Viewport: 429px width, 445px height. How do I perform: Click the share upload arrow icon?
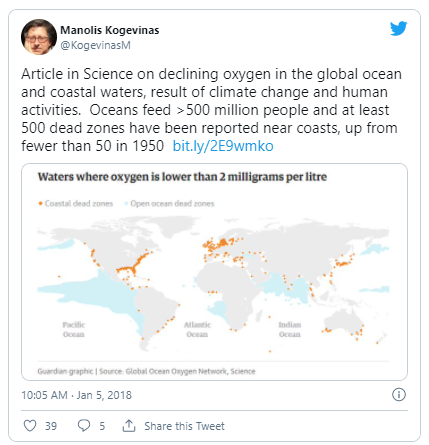(129, 426)
